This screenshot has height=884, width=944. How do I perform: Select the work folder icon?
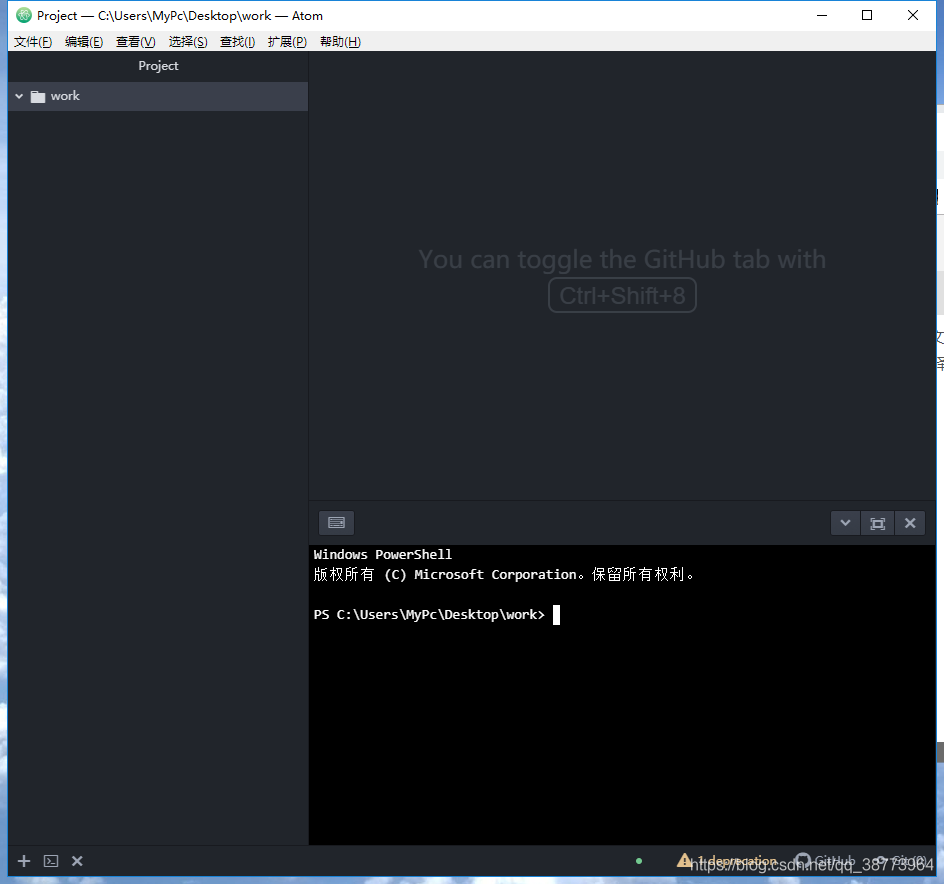point(38,96)
